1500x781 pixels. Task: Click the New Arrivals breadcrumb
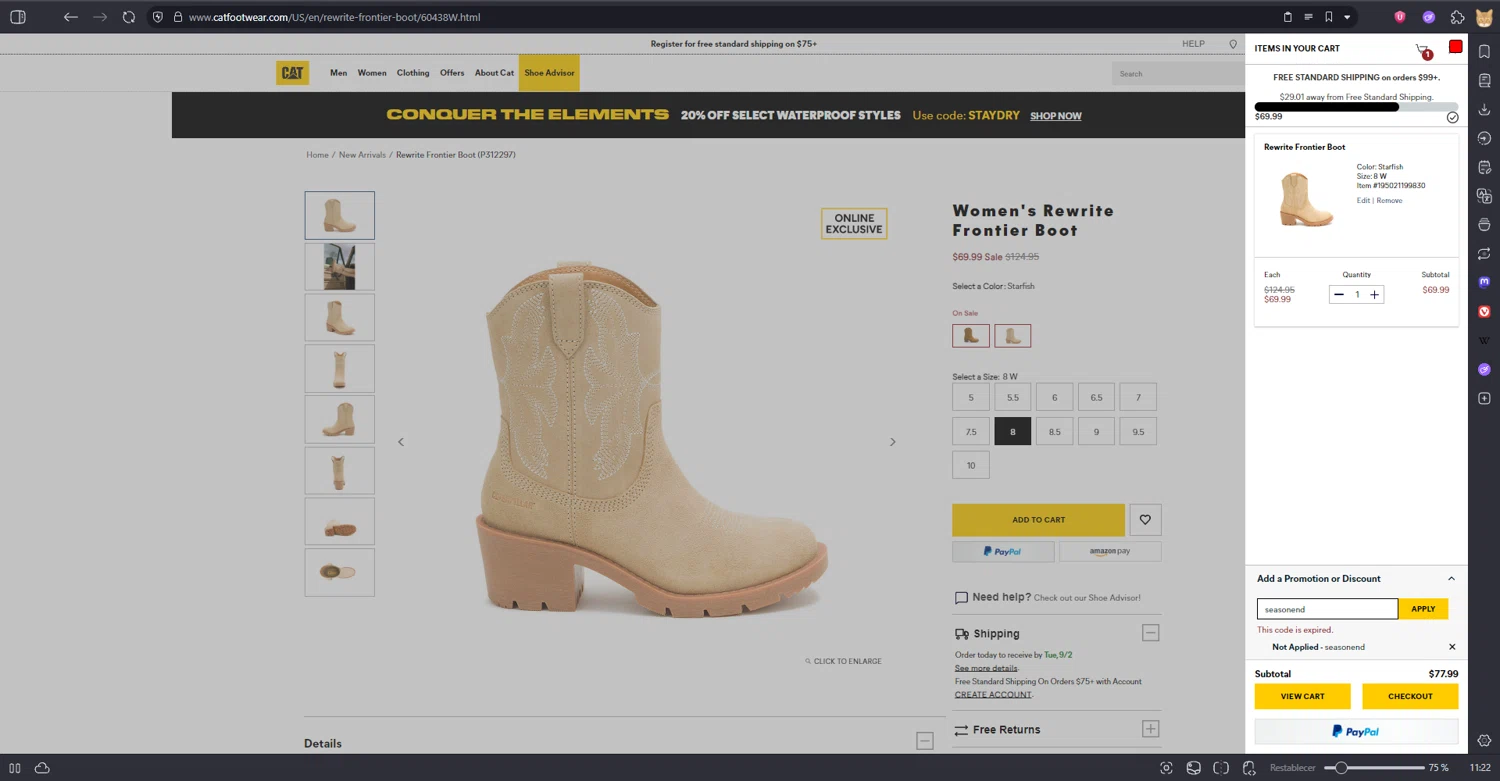pos(362,155)
